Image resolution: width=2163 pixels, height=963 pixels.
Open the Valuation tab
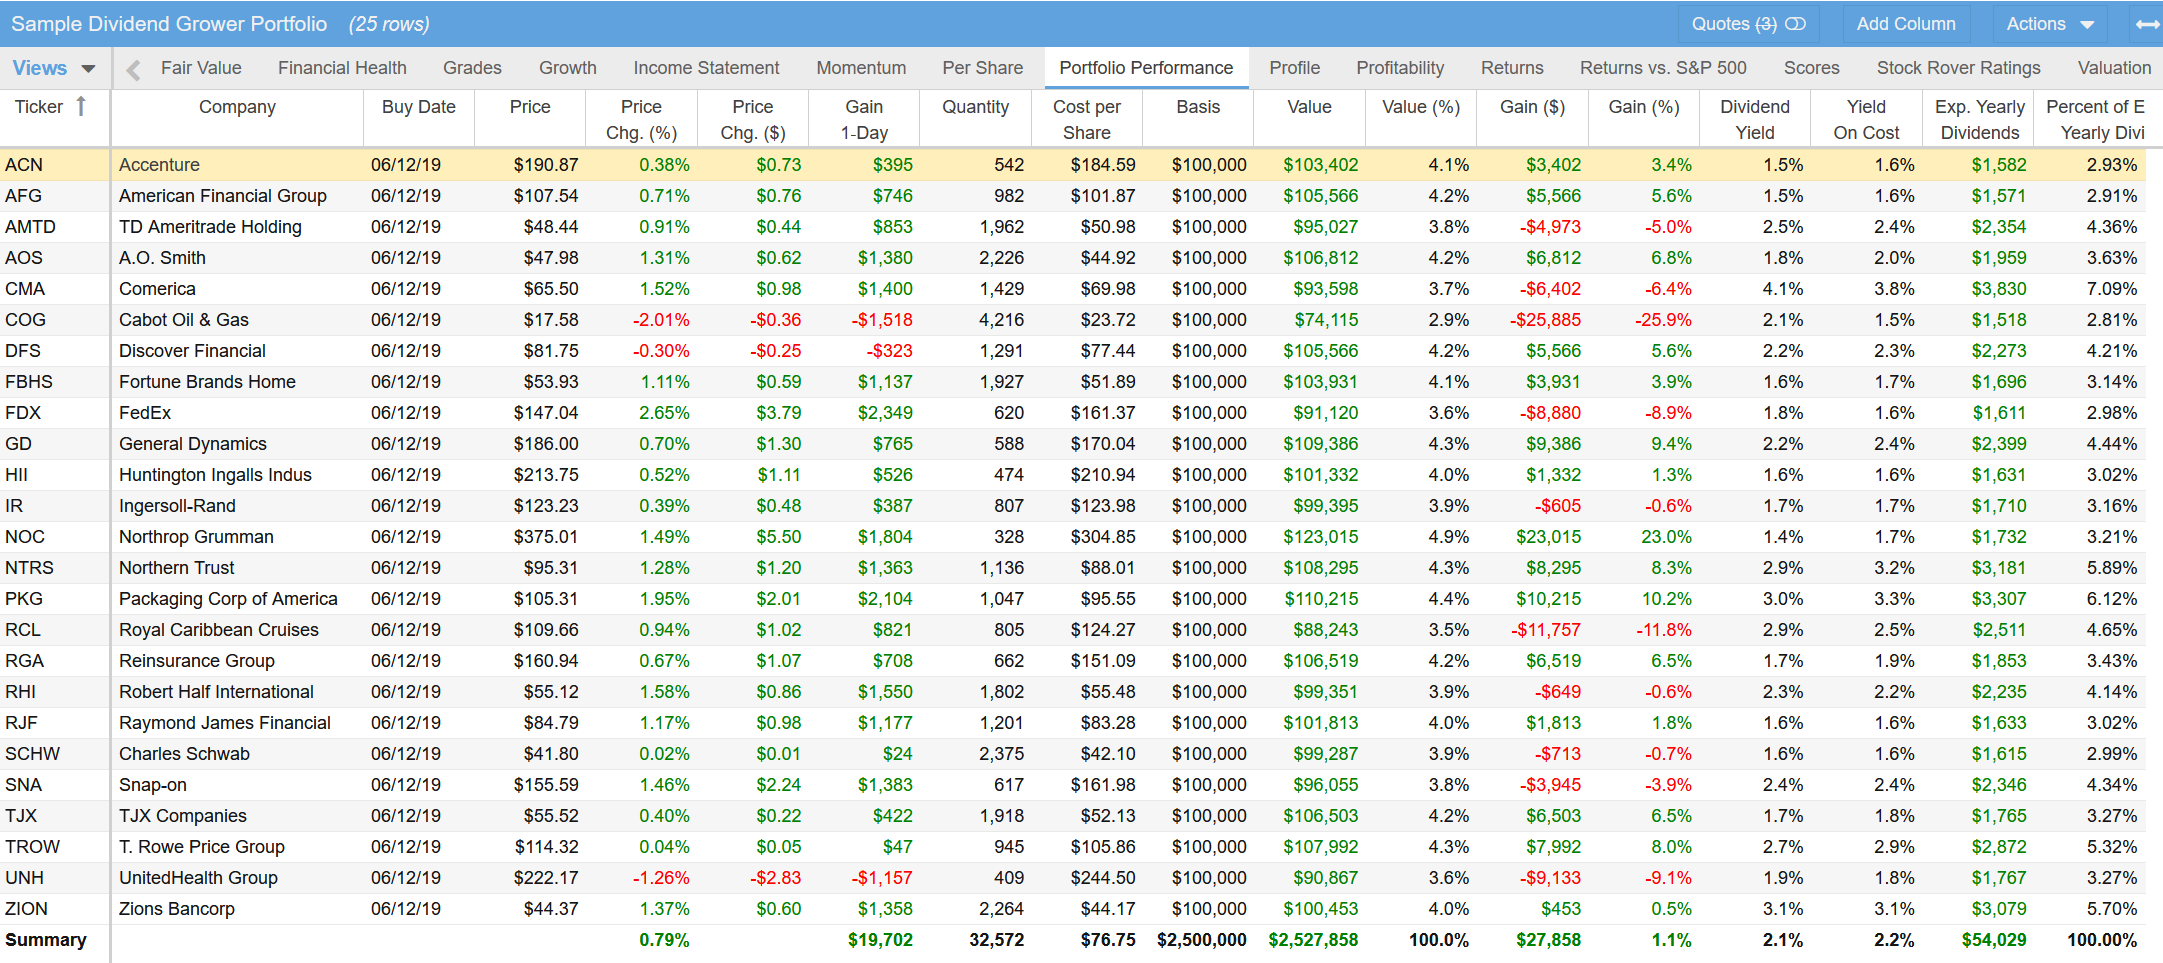coord(2114,68)
